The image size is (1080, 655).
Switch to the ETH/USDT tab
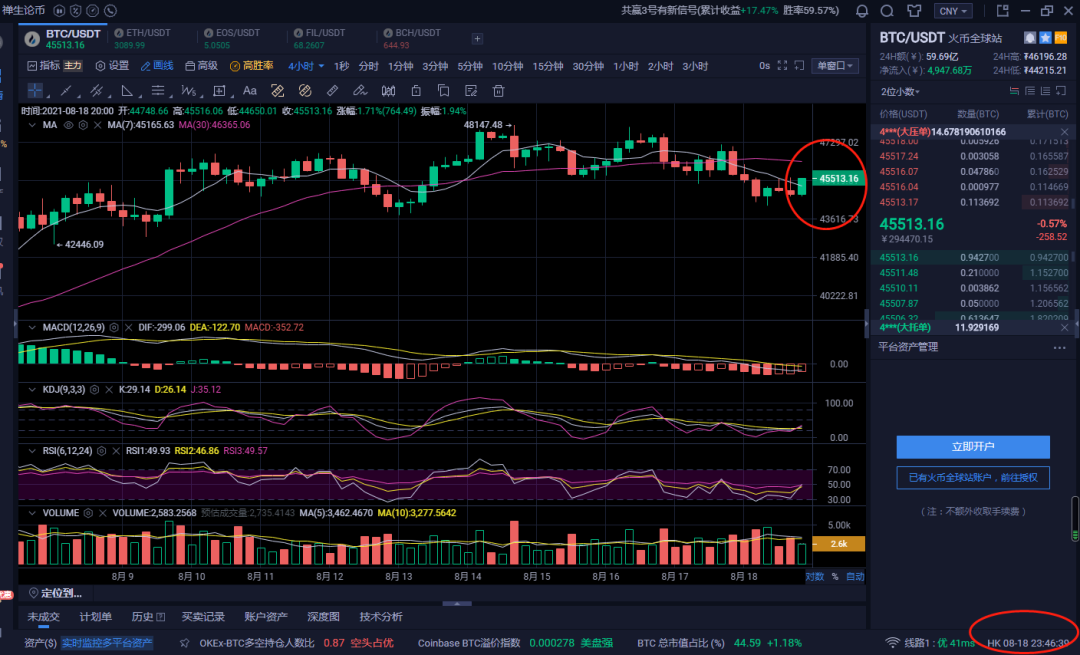click(x=143, y=39)
